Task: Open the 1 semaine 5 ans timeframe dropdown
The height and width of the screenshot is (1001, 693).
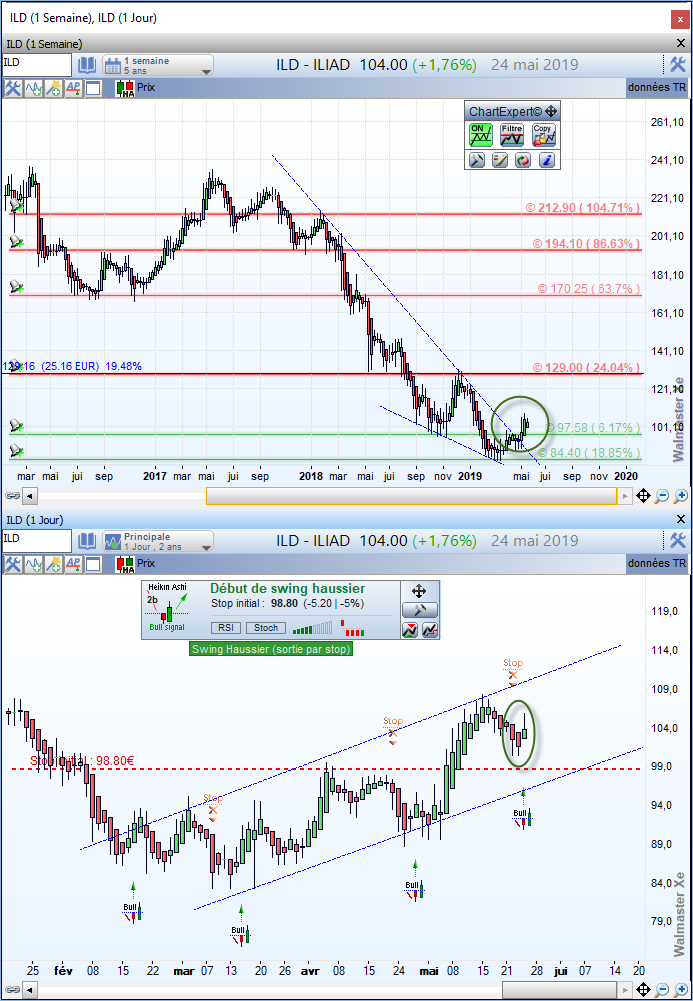Action: click(158, 65)
